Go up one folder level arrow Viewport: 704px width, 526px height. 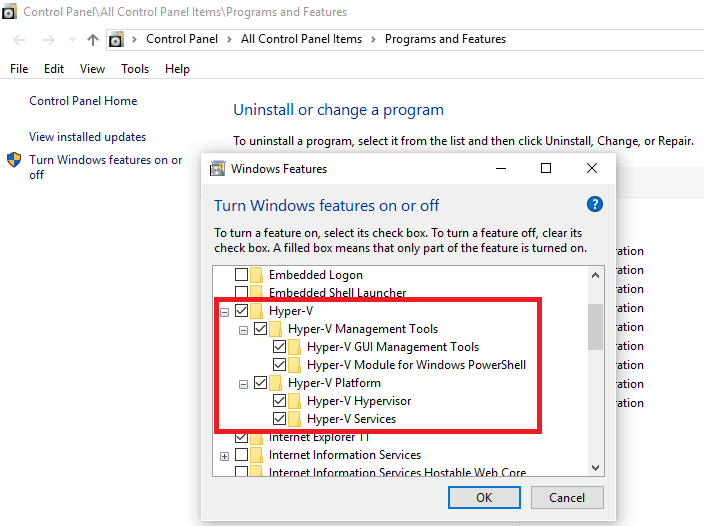pos(93,40)
